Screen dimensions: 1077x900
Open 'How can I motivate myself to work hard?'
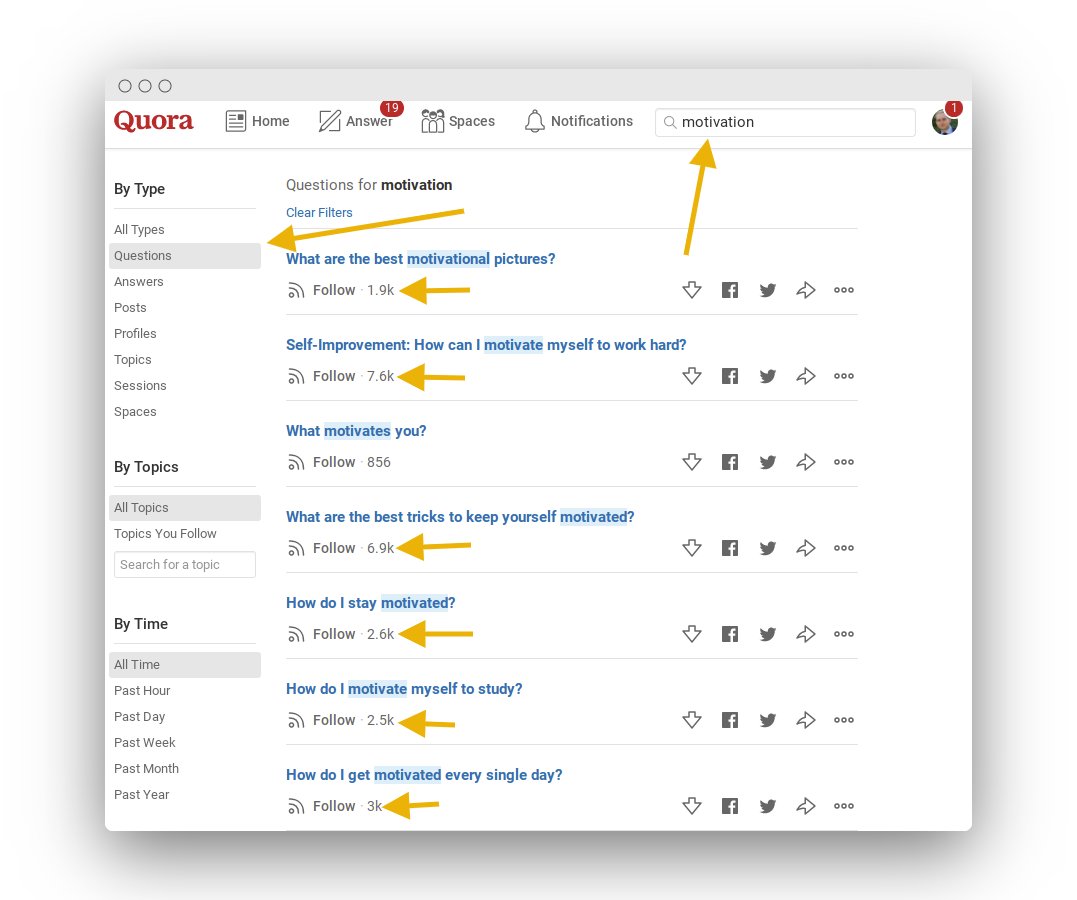[486, 345]
